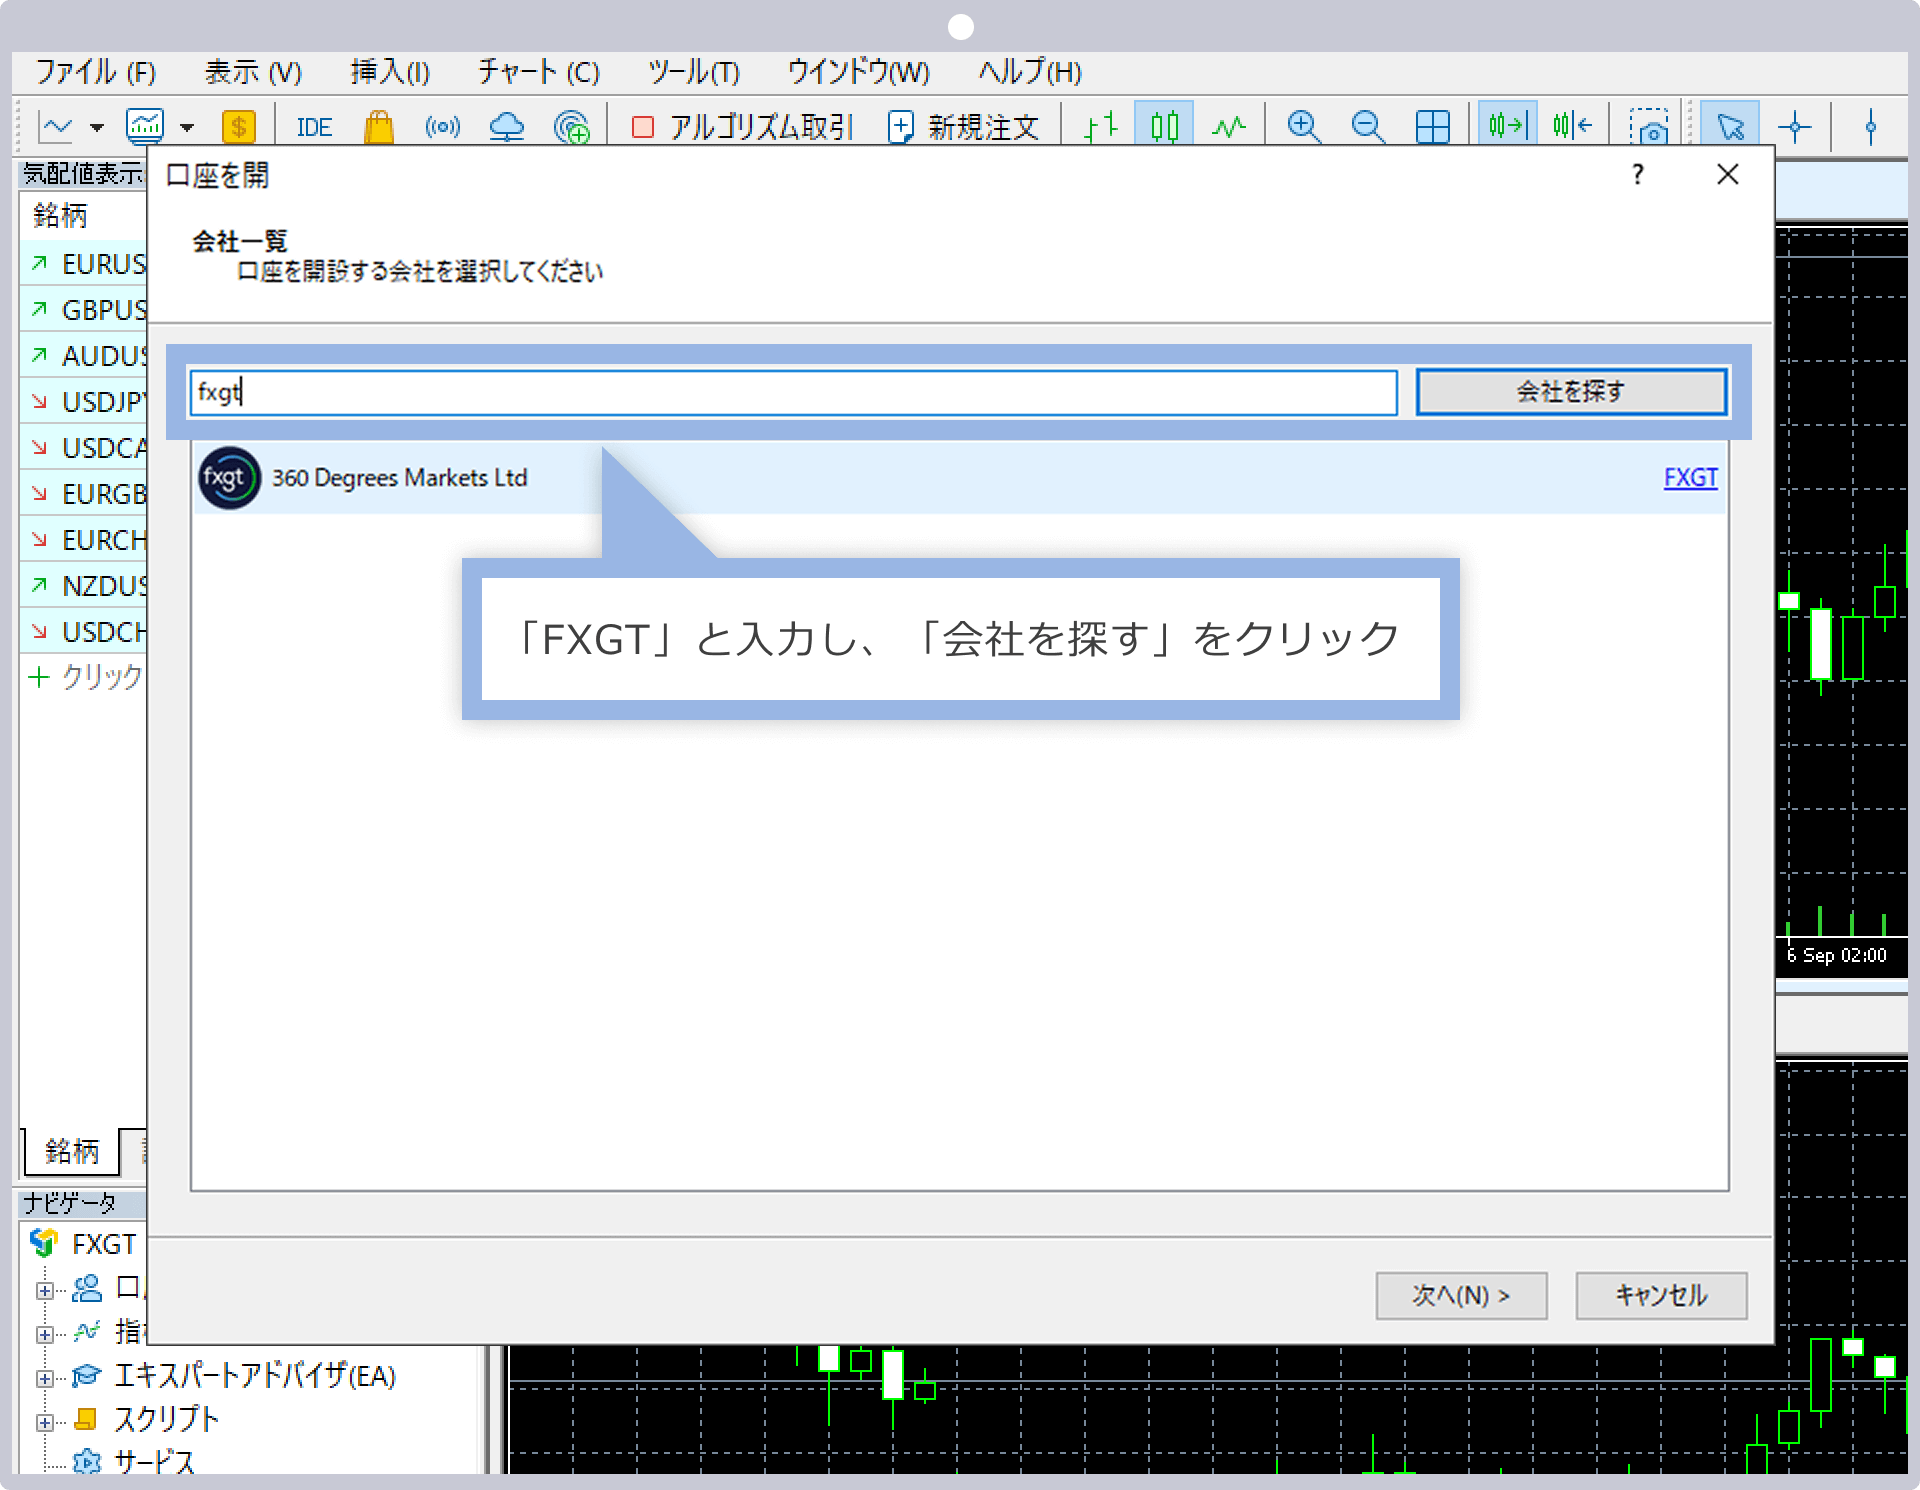Click the 会社を探す search button
This screenshot has width=1920, height=1490.
point(1571,392)
